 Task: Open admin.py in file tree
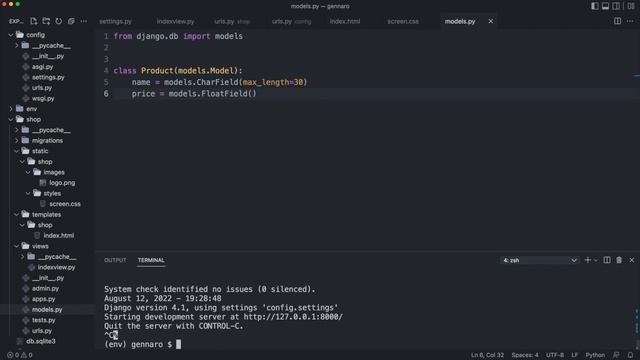45,289
